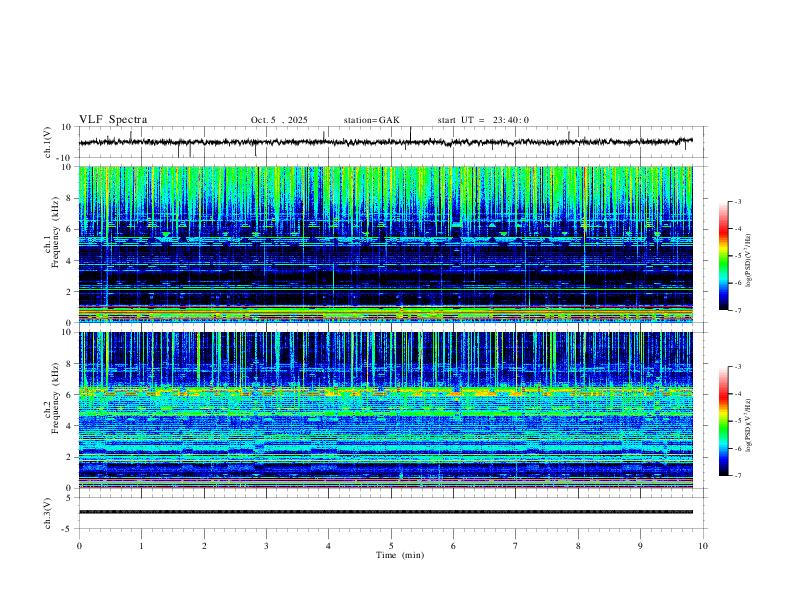Click the "4" kHz tick on ch.2 frequency axis

pyautogui.click(x=69, y=426)
